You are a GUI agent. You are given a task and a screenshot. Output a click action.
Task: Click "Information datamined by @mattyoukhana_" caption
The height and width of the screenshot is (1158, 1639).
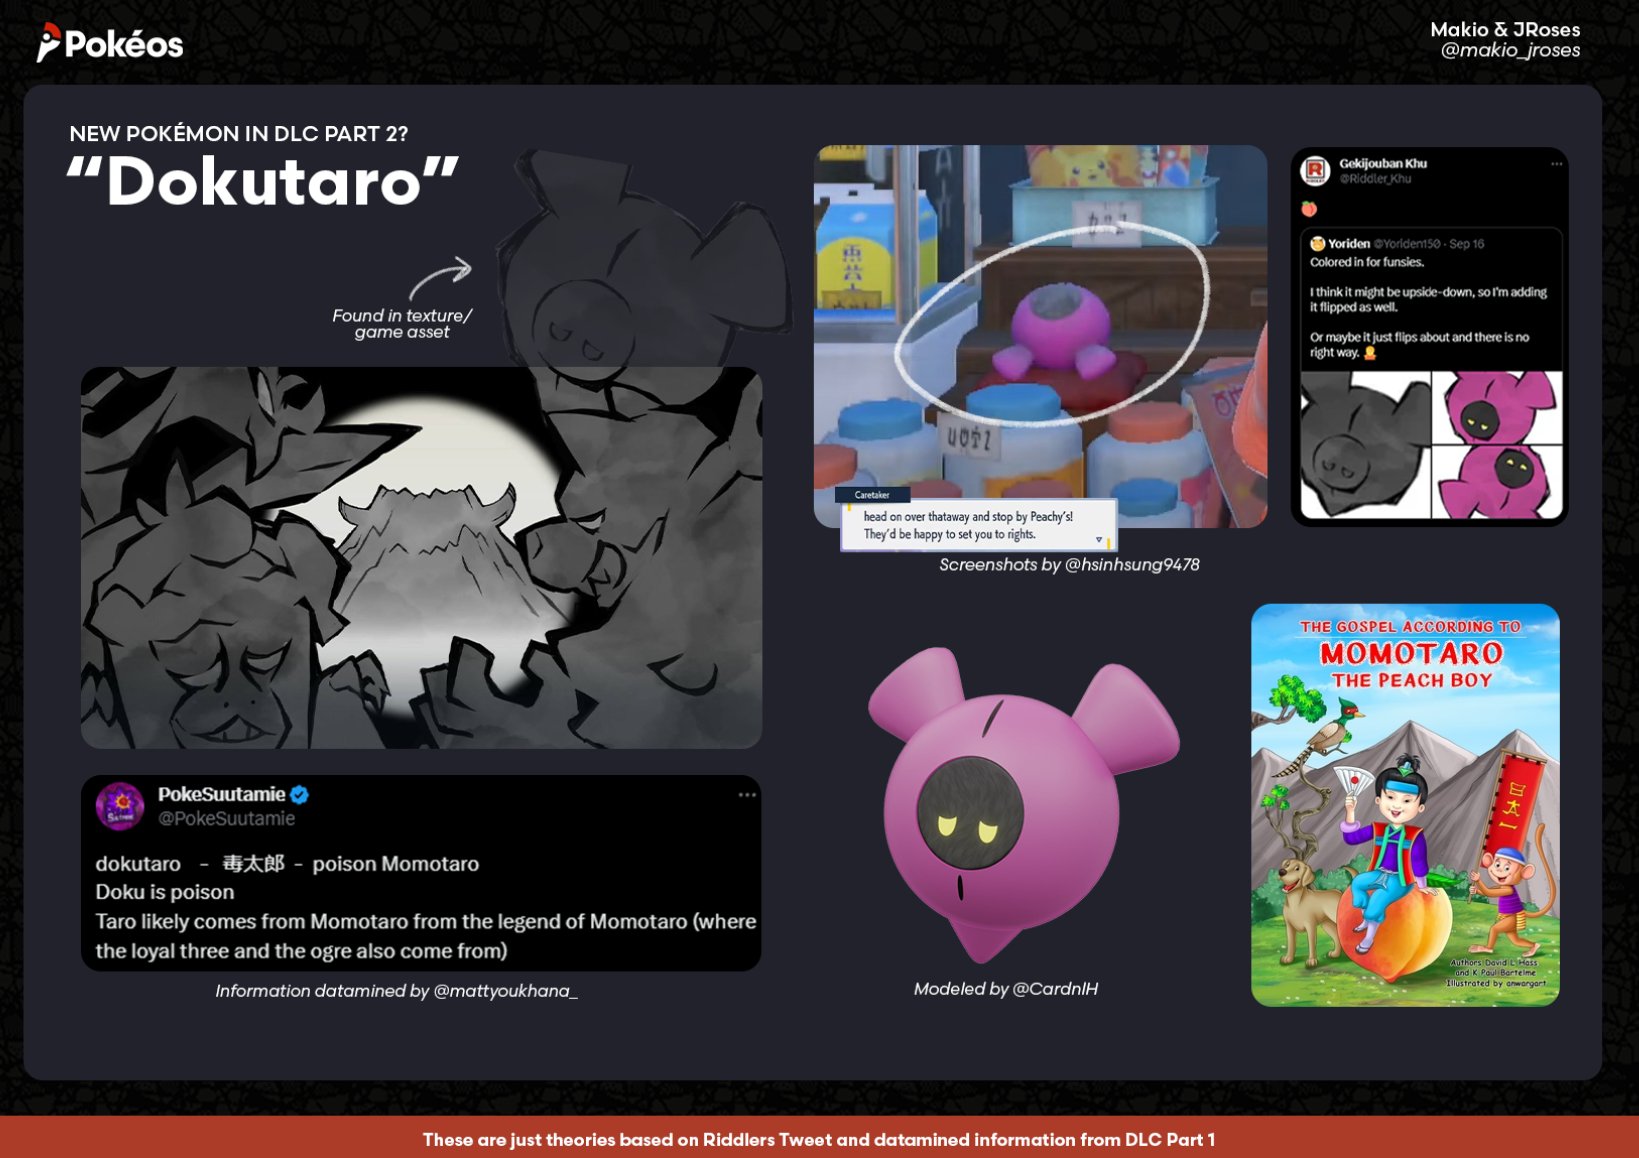pyautogui.click(x=396, y=991)
